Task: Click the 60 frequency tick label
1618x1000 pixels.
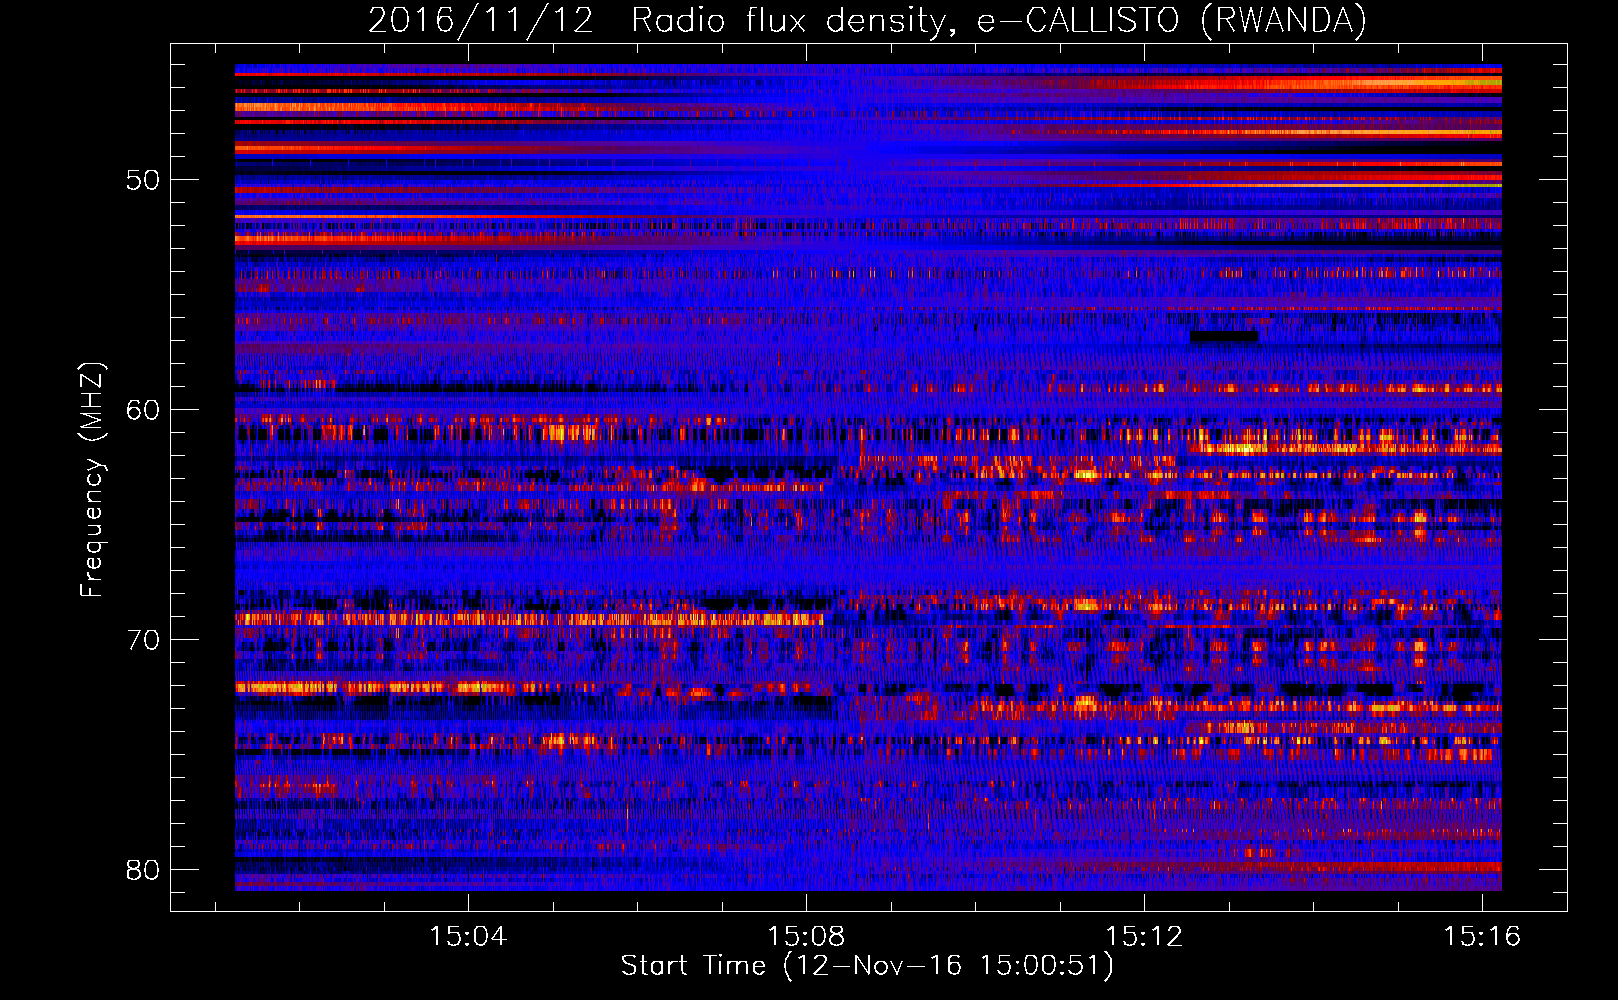Action: click(143, 410)
